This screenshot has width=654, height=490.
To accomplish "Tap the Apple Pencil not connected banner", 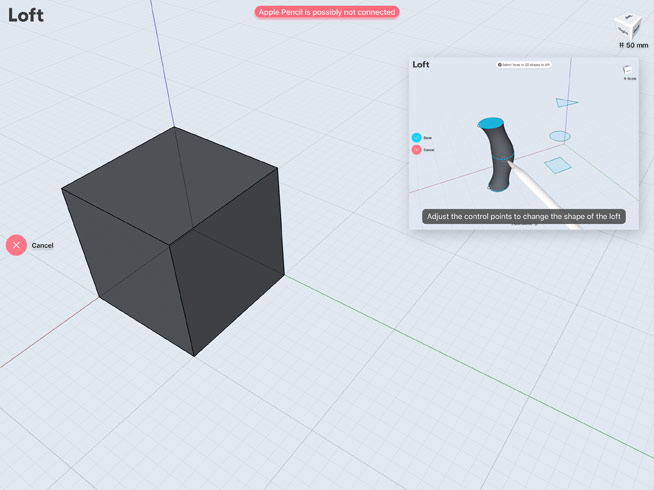I will pos(327,12).
